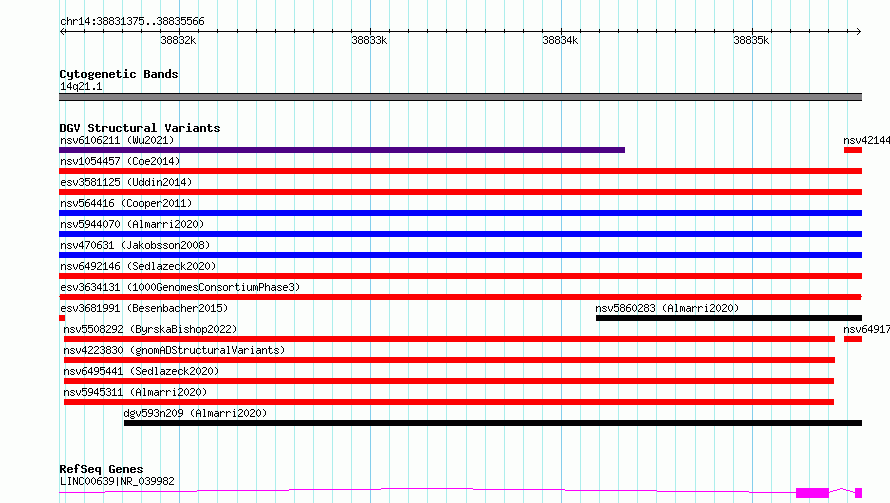Select the red esv3634131 variant bar

460,297
